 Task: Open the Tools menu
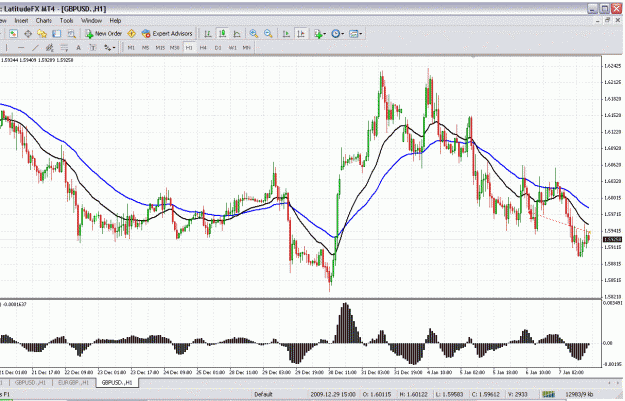[66, 21]
